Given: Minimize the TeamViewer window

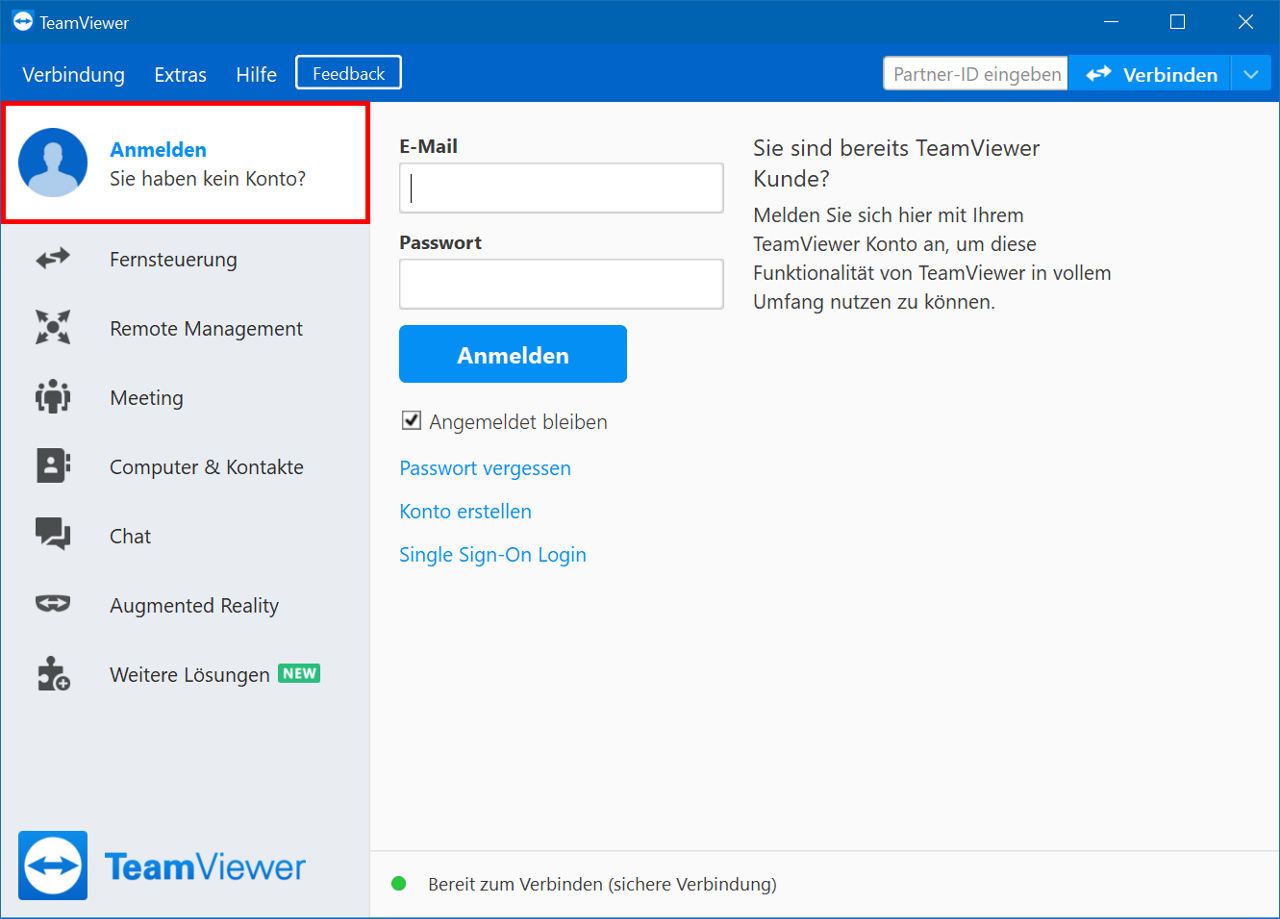Looking at the screenshot, I should (1109, 21).
